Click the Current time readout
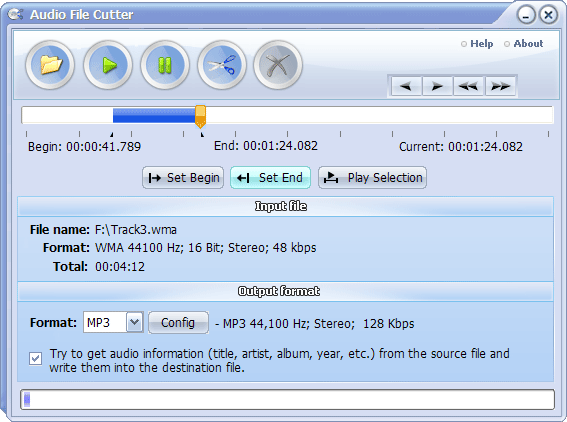 (x=461, y=147)
